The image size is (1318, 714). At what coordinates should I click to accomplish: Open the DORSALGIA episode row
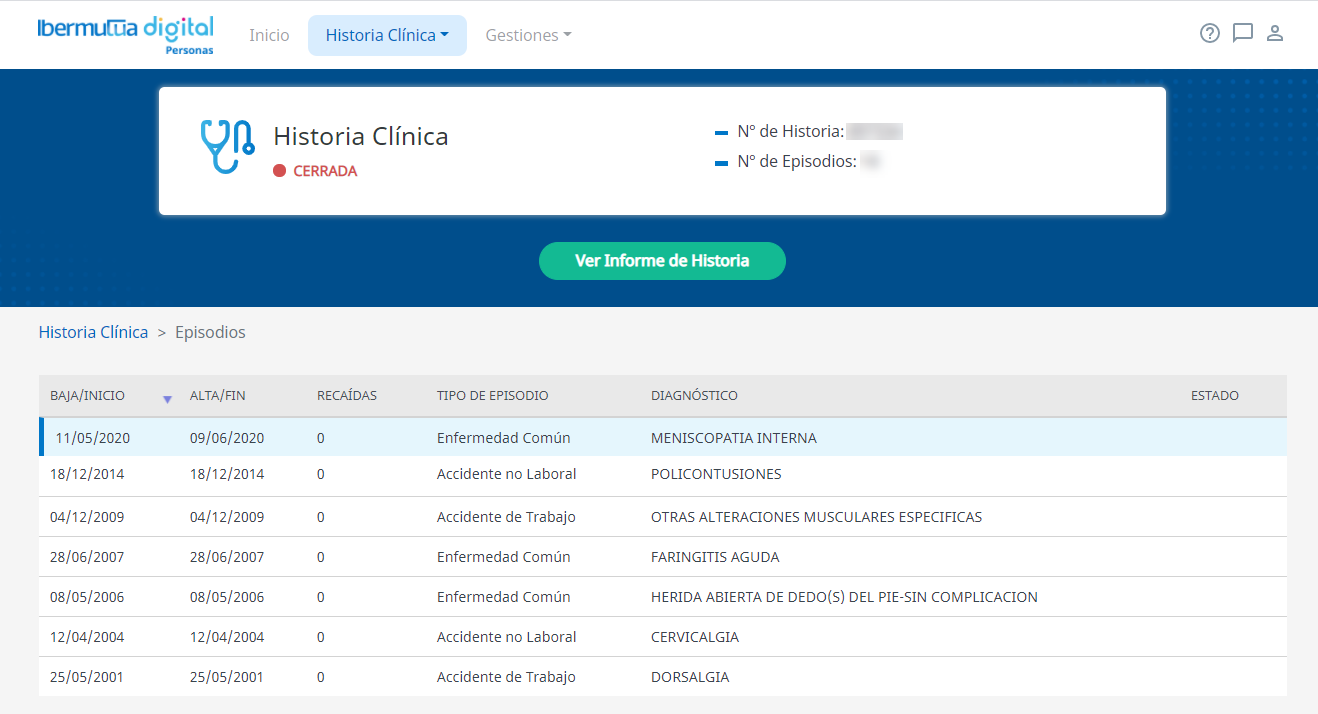click(x=690, y=677)
